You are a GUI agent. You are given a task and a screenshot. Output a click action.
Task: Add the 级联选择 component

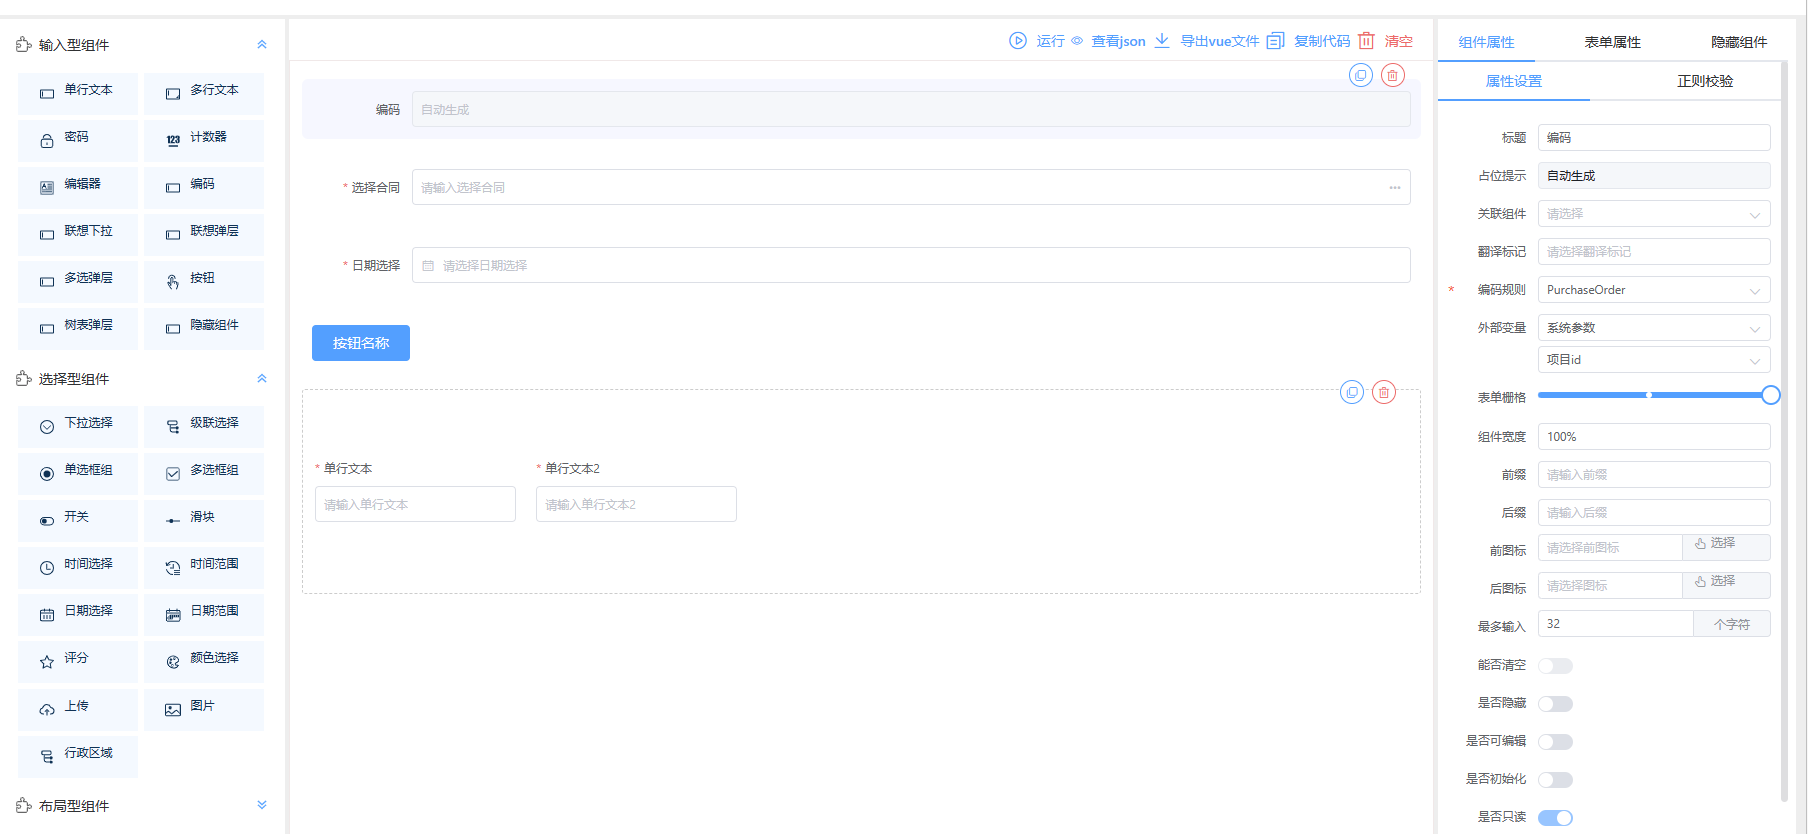(x=204, y=426)
